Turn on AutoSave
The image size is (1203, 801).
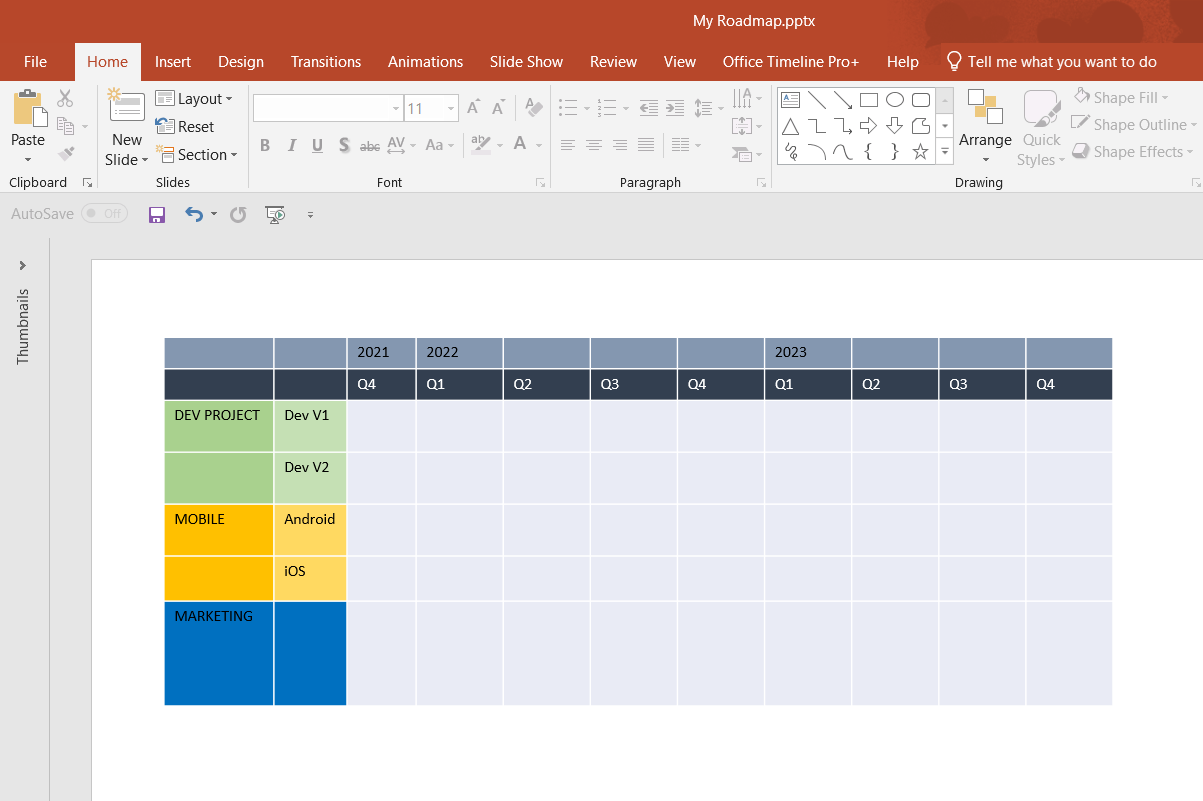(x=104, y=213)
